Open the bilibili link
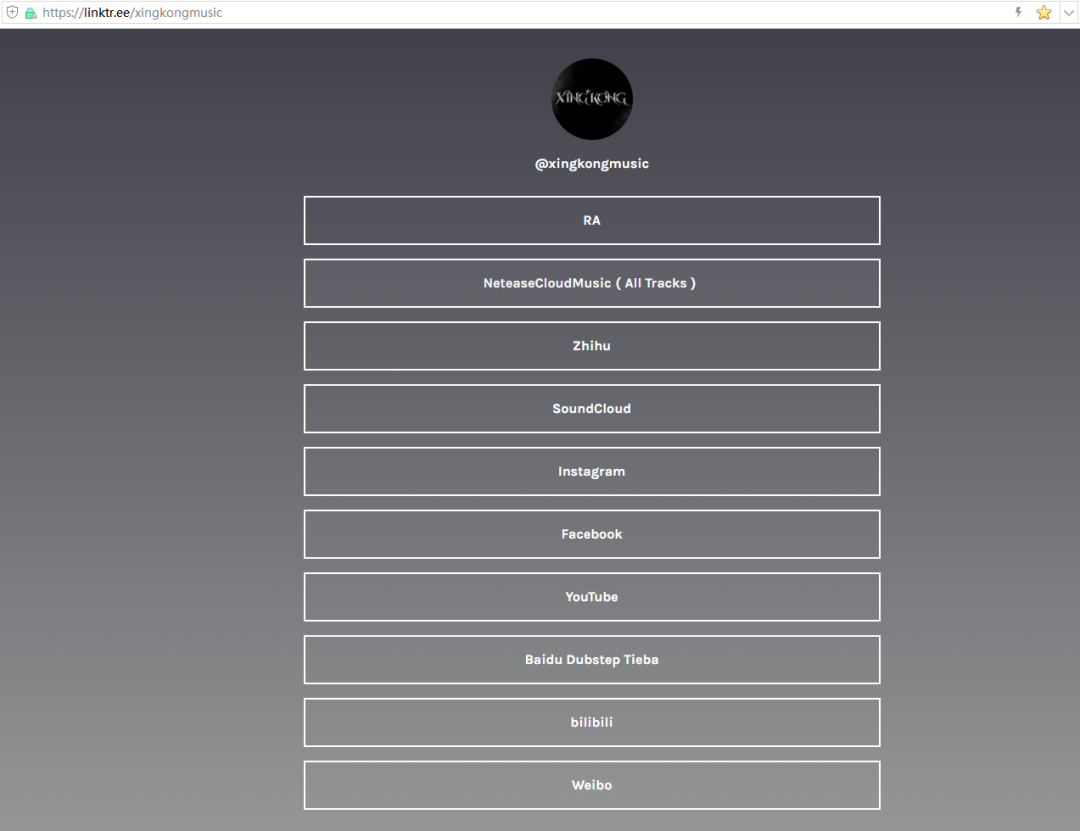1080x831 pixels. [x=592, y=722]
